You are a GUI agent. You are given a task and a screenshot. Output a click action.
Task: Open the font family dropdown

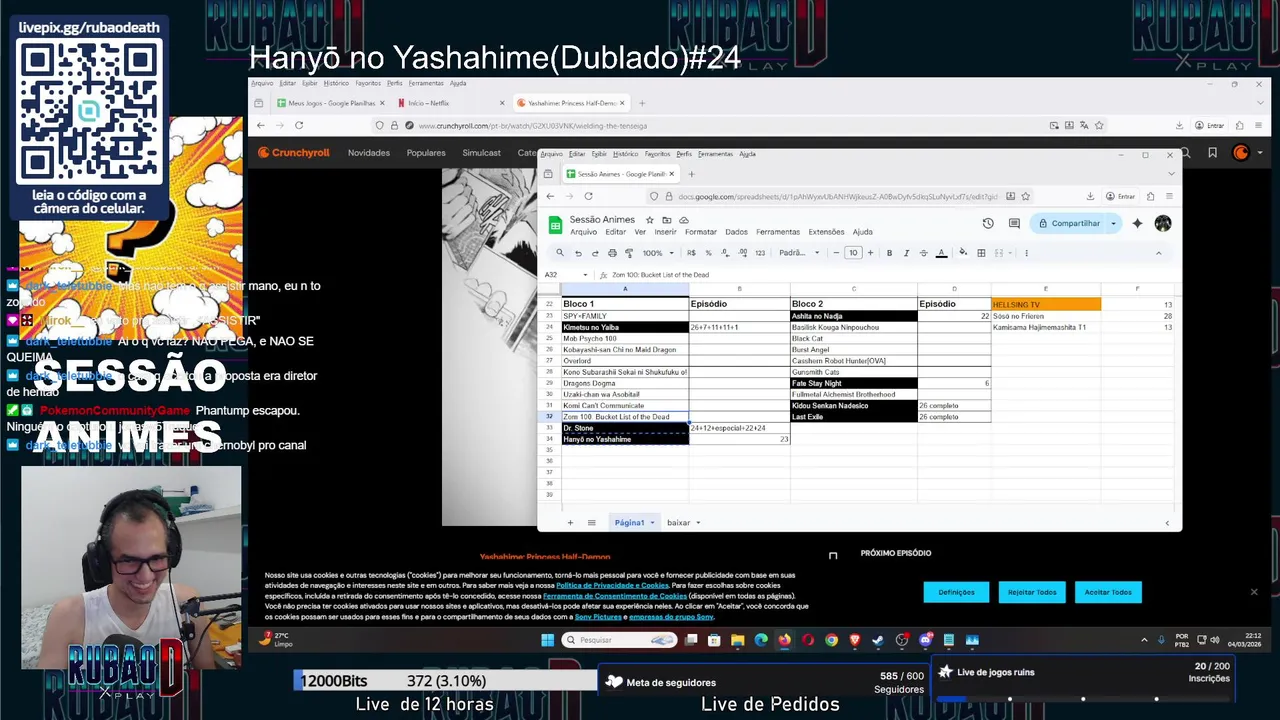point(799,253)
